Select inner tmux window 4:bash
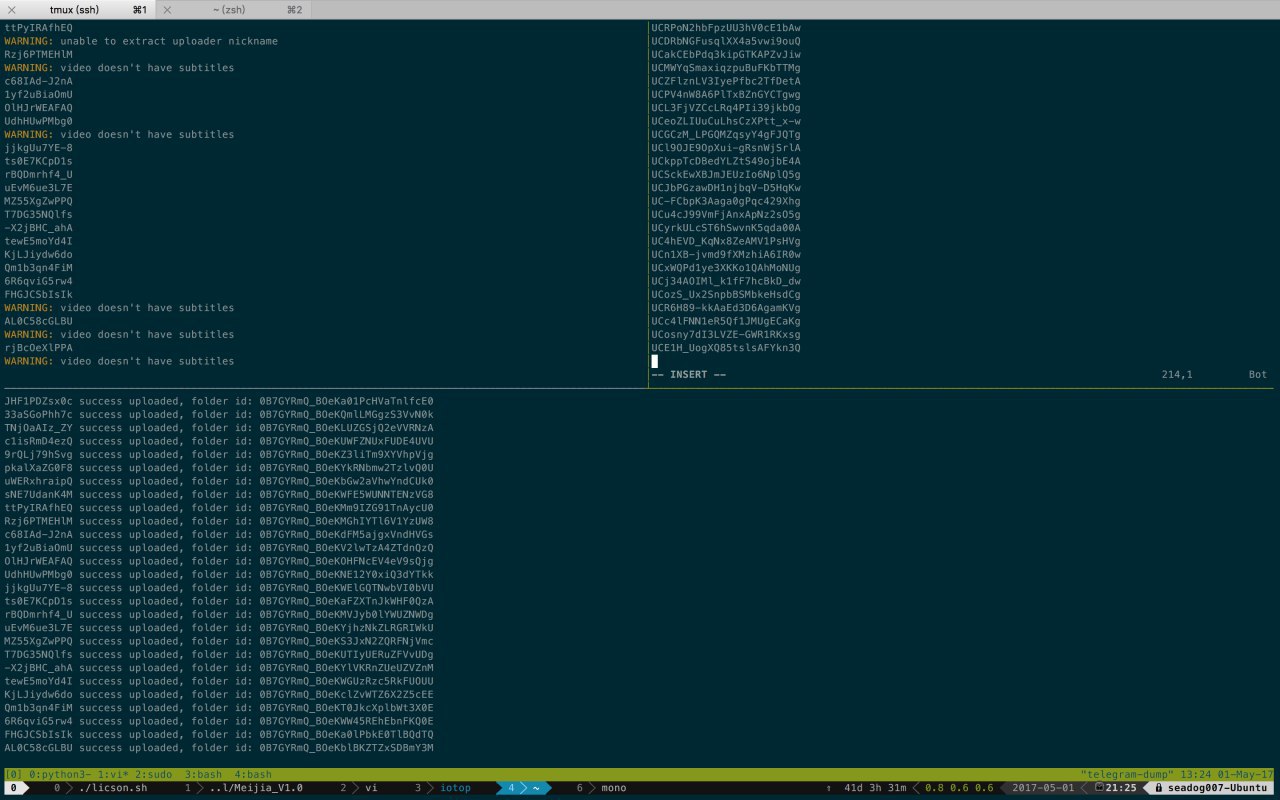The image size is (1280, 800). [x=253, y=774]
